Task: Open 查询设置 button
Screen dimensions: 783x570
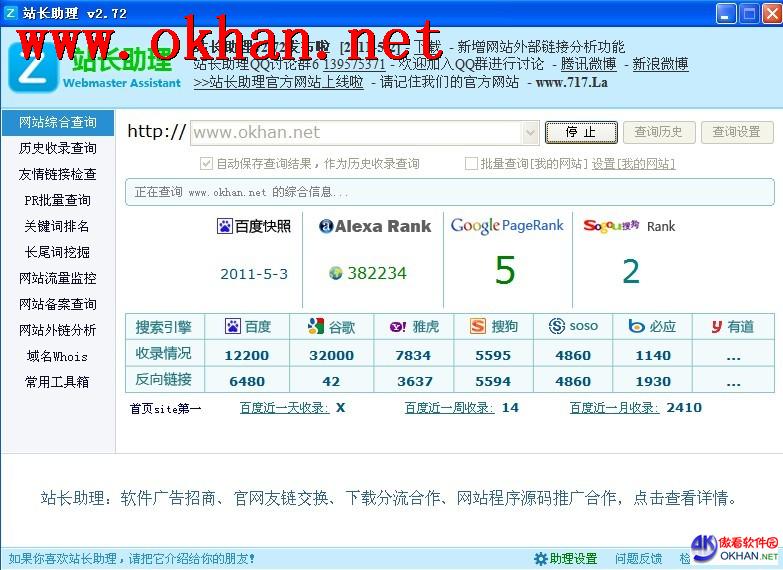Action: 737,132
